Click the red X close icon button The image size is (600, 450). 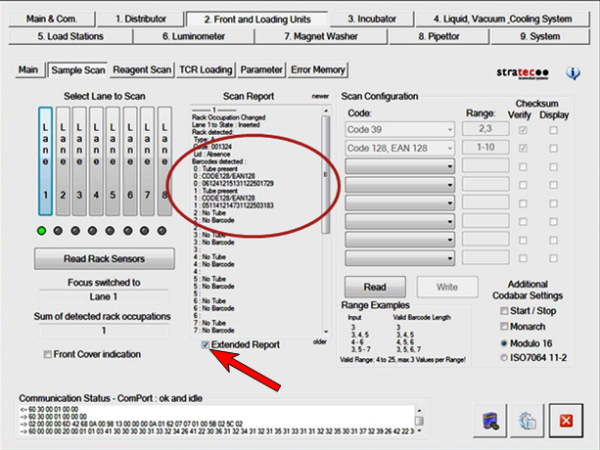(x=565, y=420)
